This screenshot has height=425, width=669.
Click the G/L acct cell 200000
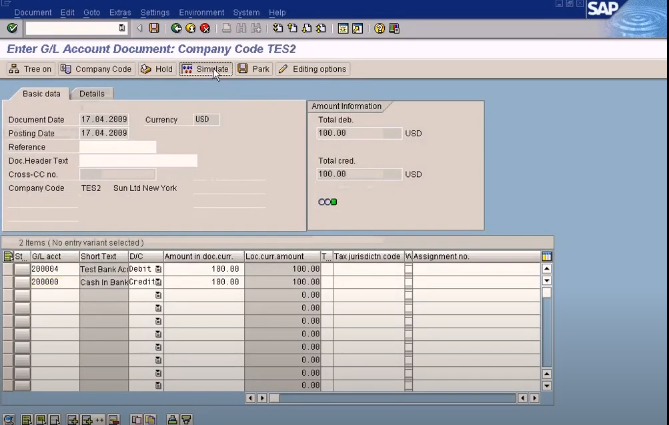coord(55,282)
